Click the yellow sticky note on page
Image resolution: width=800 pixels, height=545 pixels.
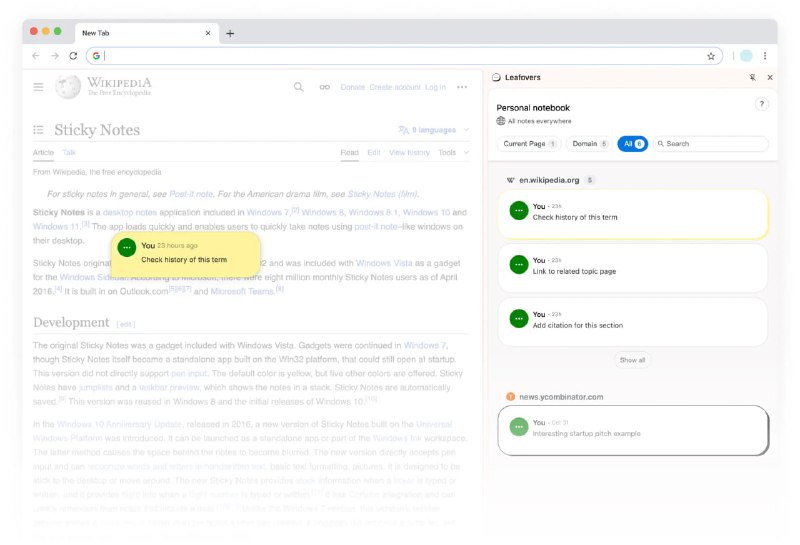click(x=186, y=254)
